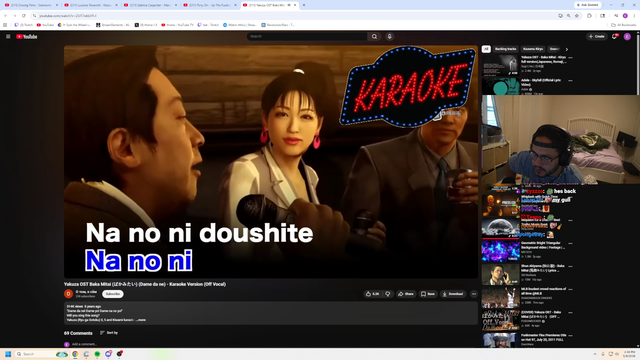Like the video with the thumbs-up button

372,294
